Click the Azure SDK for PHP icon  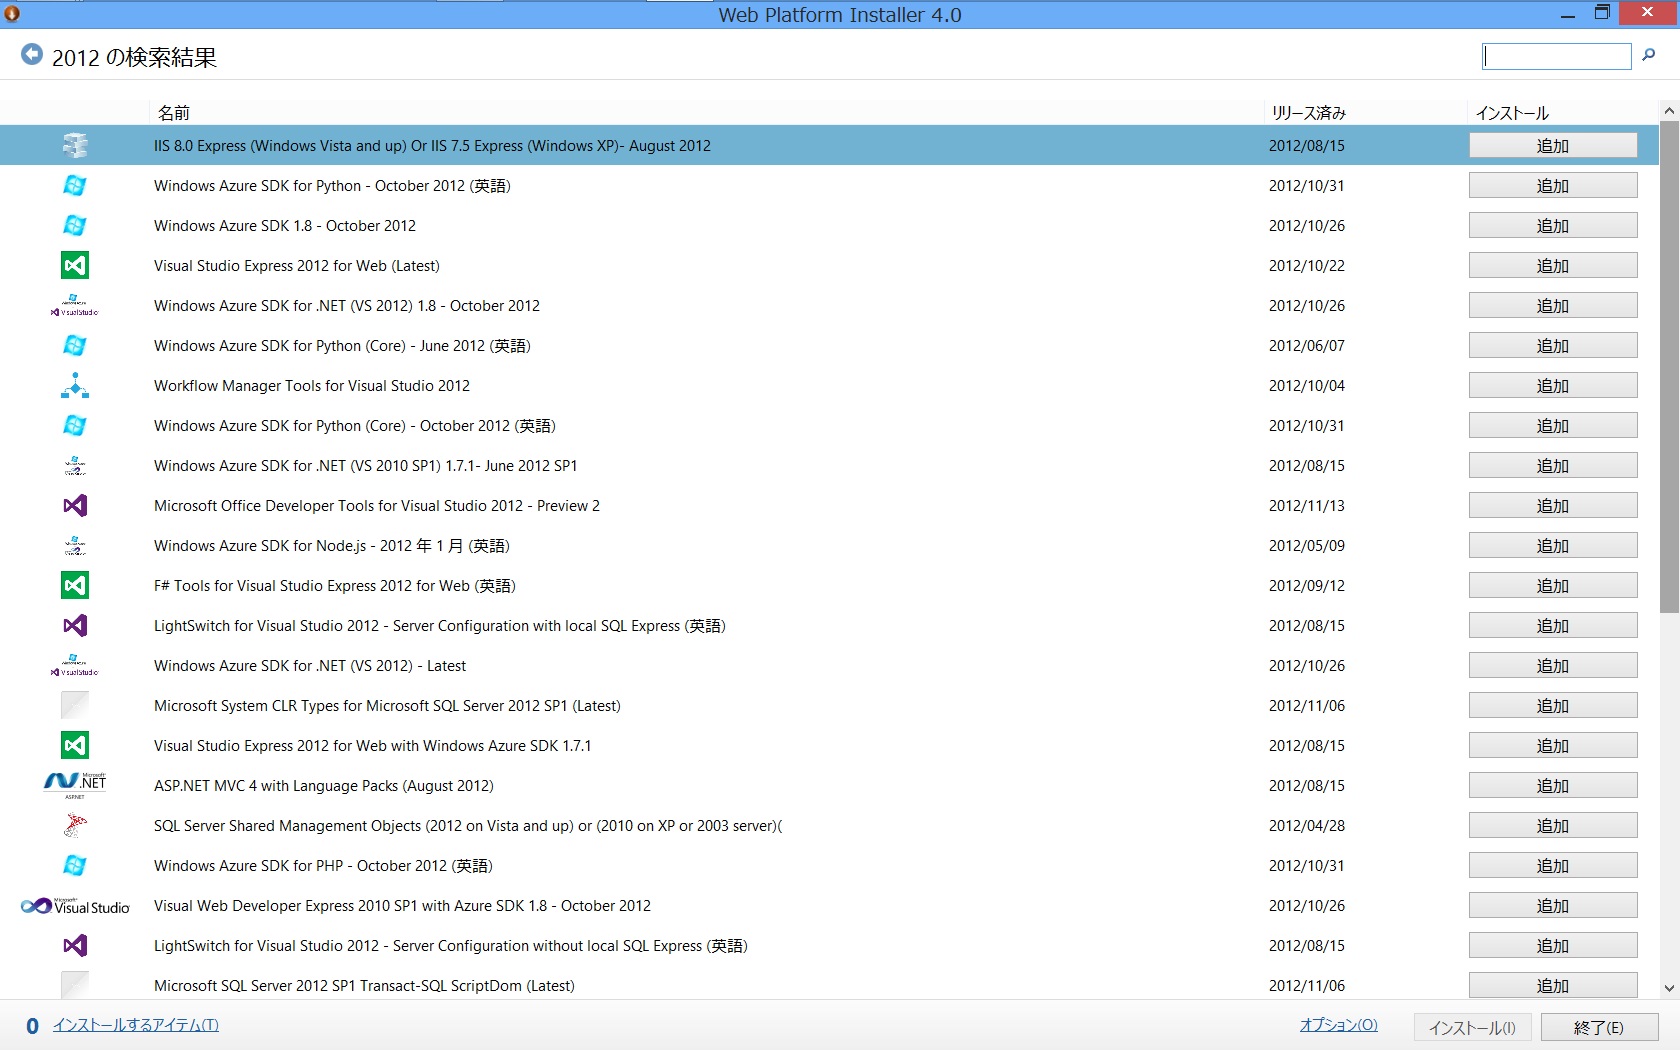(75, 866)
